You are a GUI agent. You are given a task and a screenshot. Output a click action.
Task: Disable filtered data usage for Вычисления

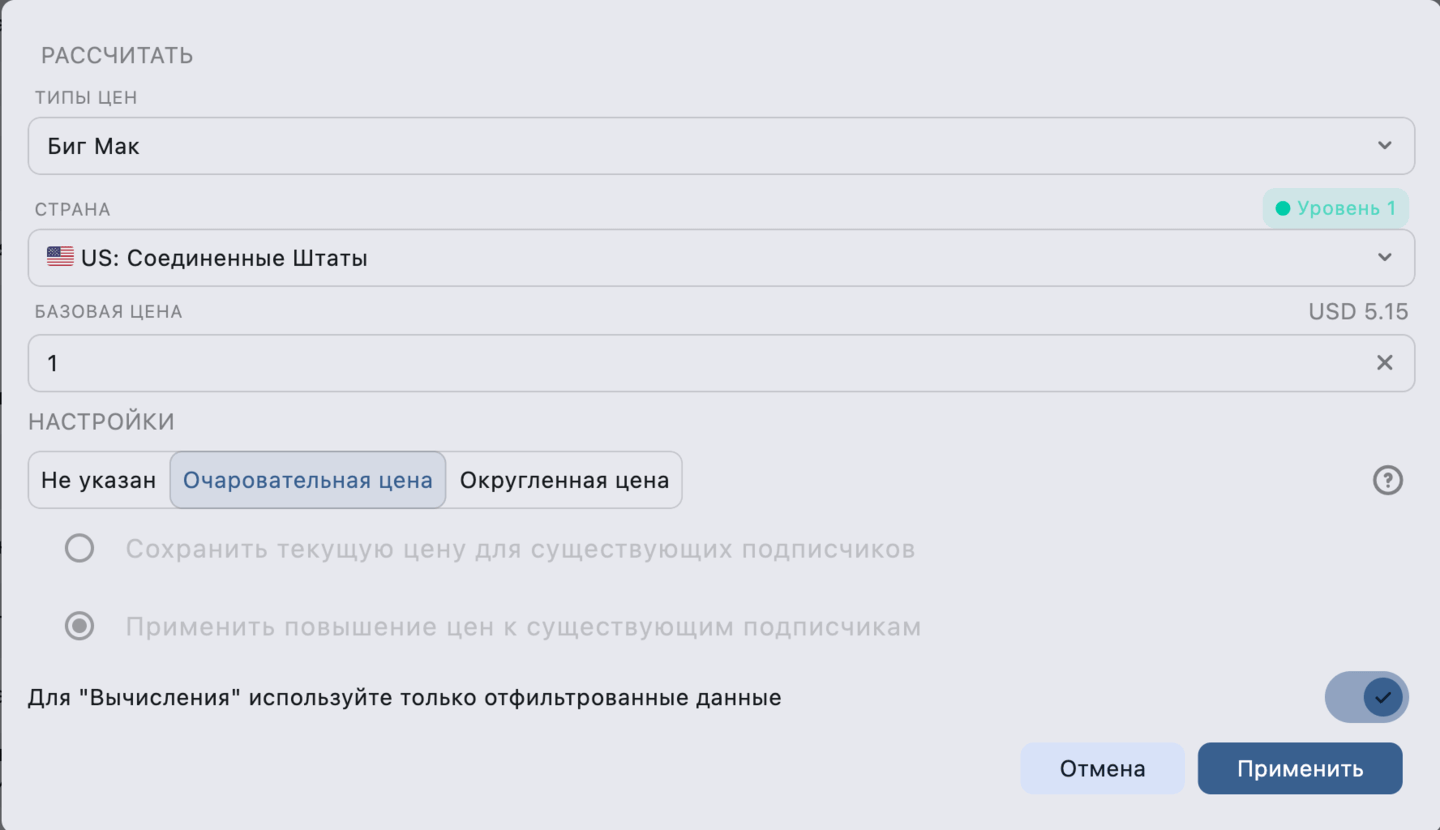point(1366,697)
